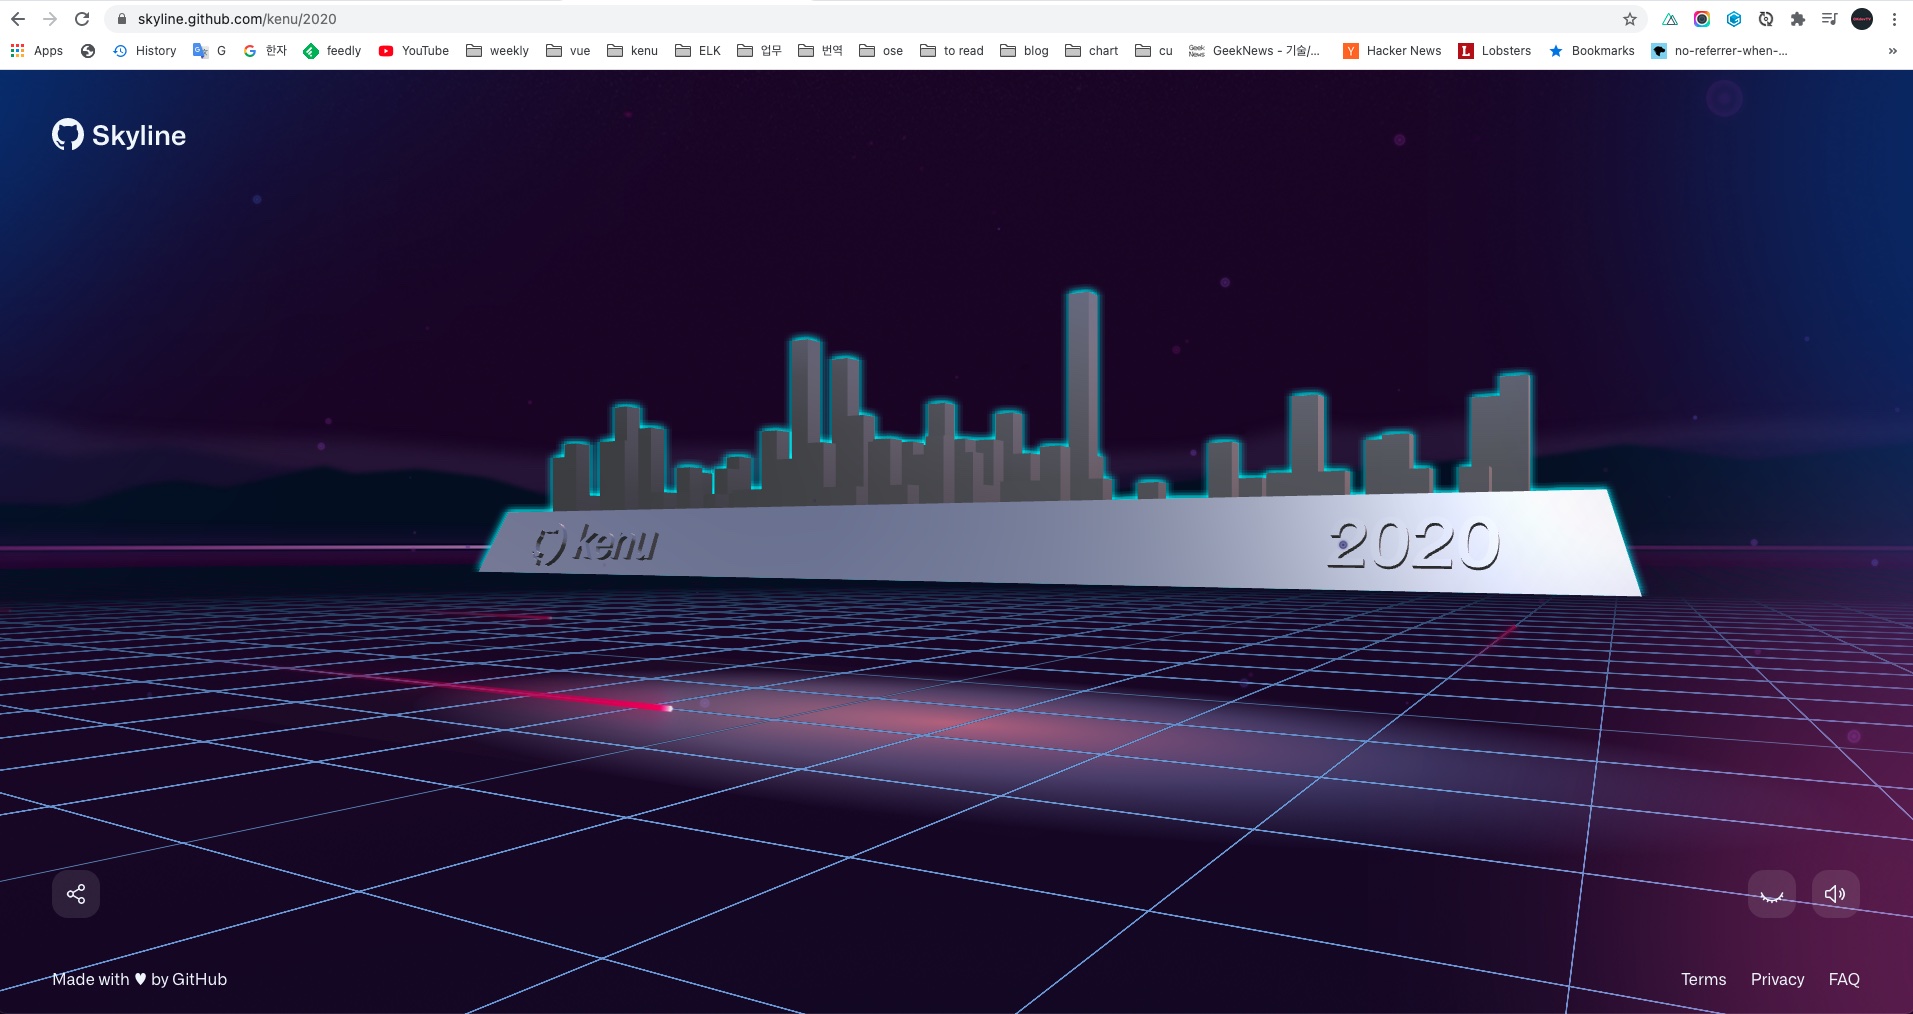Expand the ose bookmark folder
The image size is (1913, 1014).
click(881, 51)
